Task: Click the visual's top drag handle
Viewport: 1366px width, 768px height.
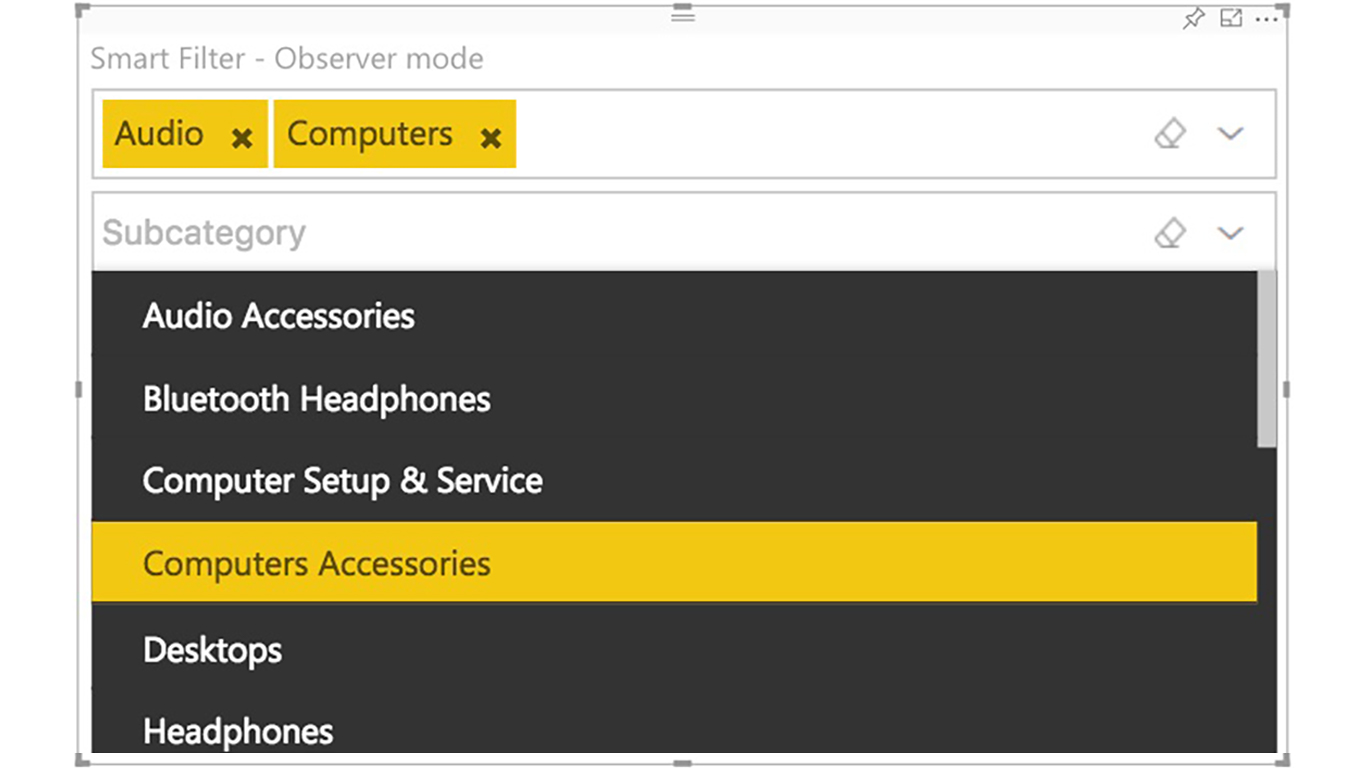Action: [x=683, y=16]
